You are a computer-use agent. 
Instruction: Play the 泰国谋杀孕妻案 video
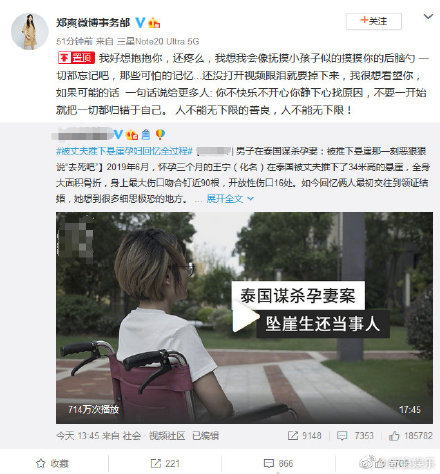point(244,318)
